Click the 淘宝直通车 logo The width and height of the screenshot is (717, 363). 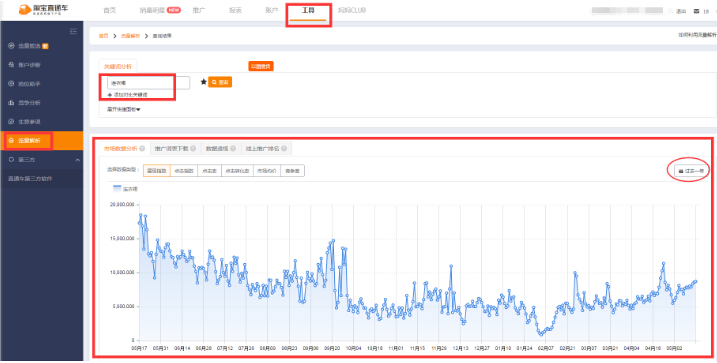click(x=44, y=10)
